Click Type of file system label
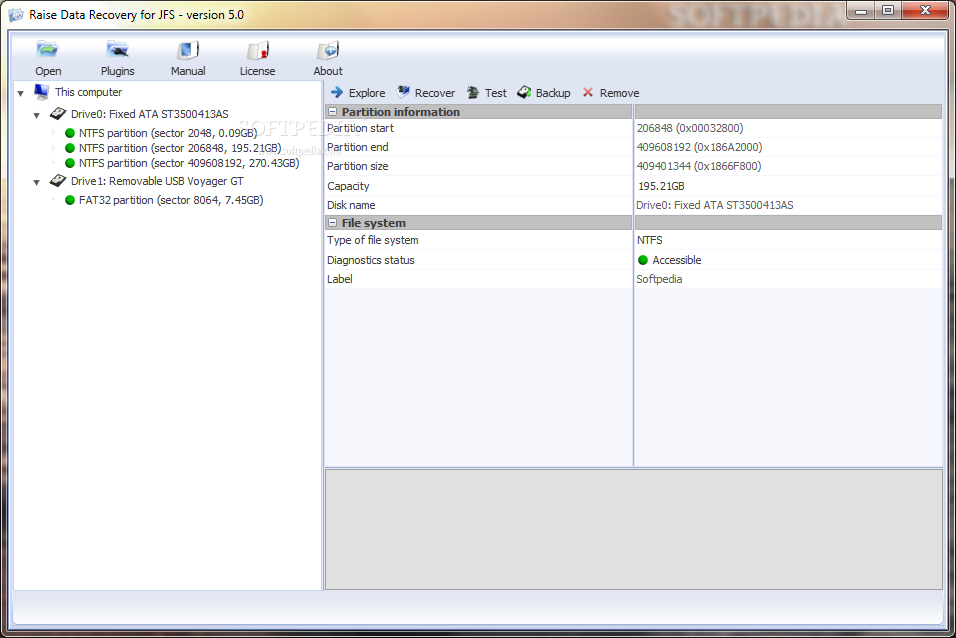This screenshot has height=638, width=956. (373, 240)
